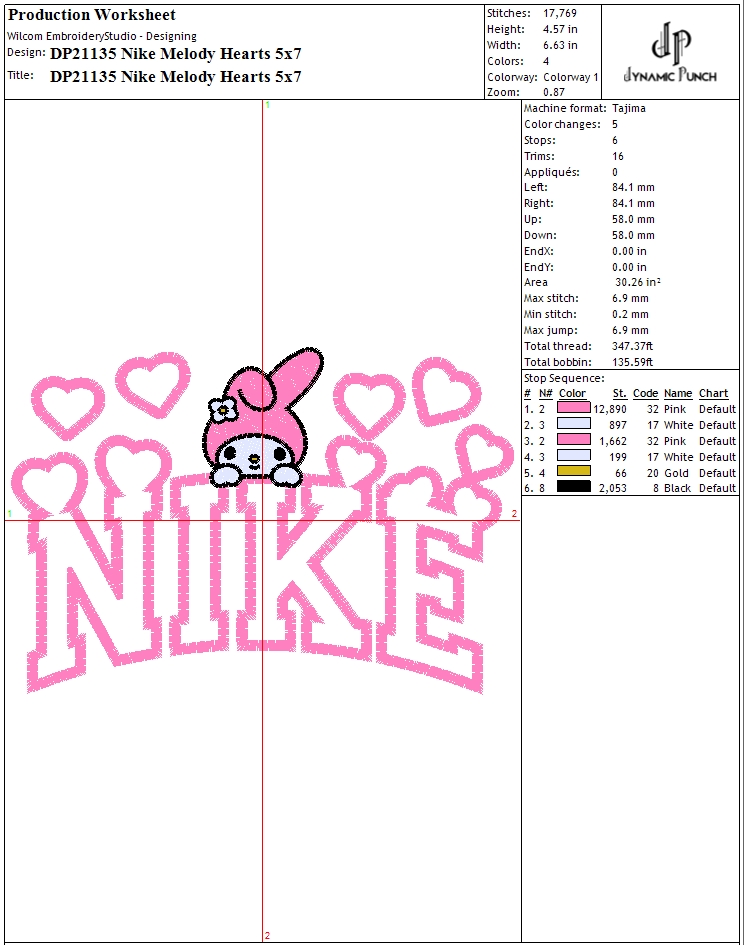Click the EndX value 0.00 in
The image size is (744, 945).
[x=629, y=251]
